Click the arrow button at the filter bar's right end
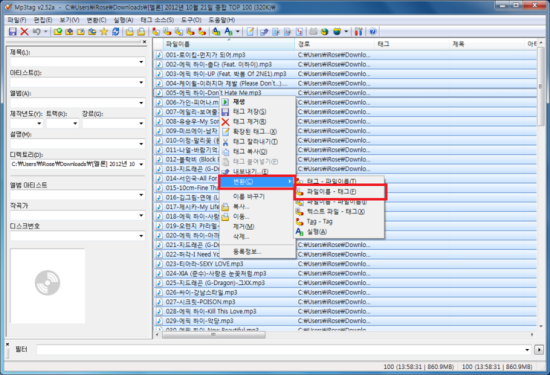The height and width of the screenshot is (375, 550). pyautogui.click(x=539, y=349)
